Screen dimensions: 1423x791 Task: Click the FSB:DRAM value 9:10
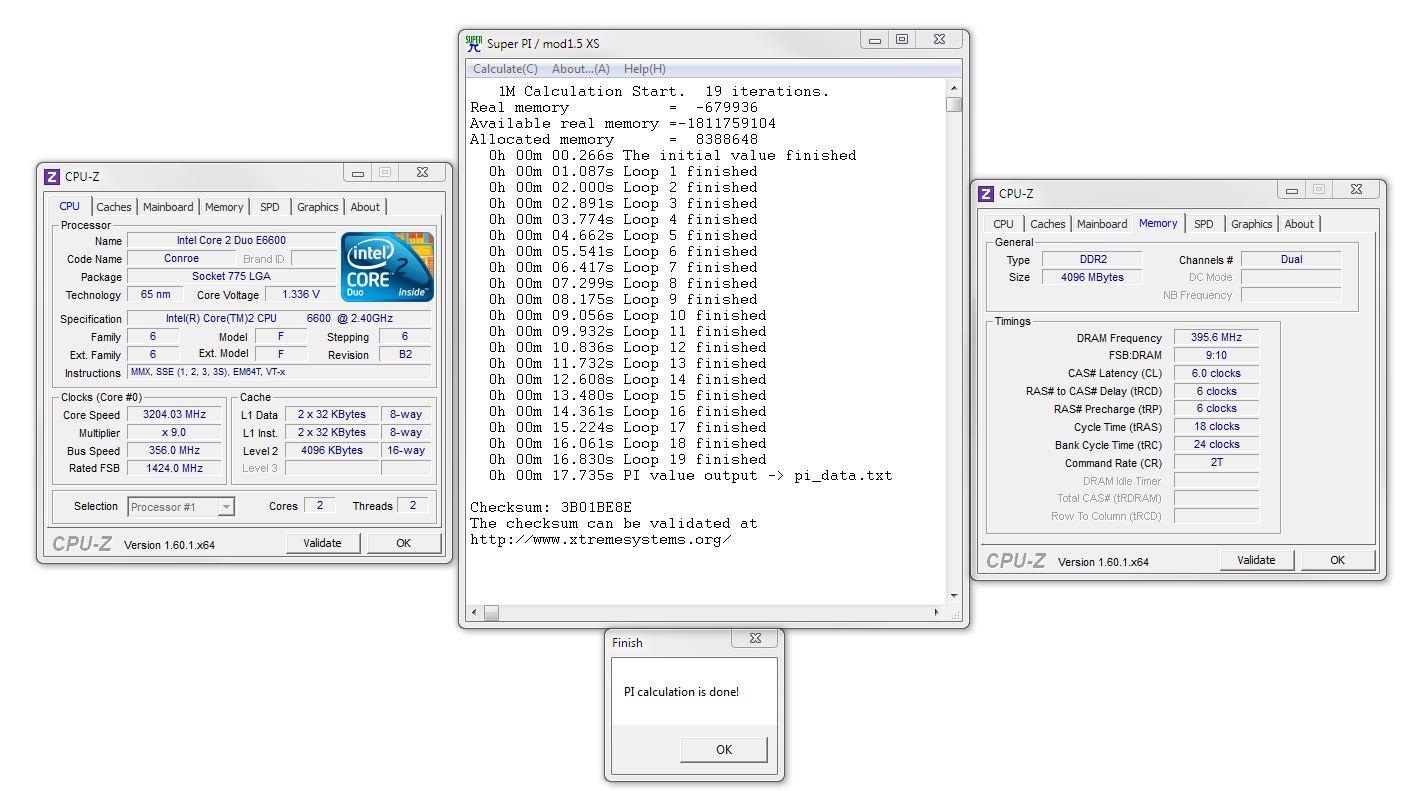click(1216, 355)
